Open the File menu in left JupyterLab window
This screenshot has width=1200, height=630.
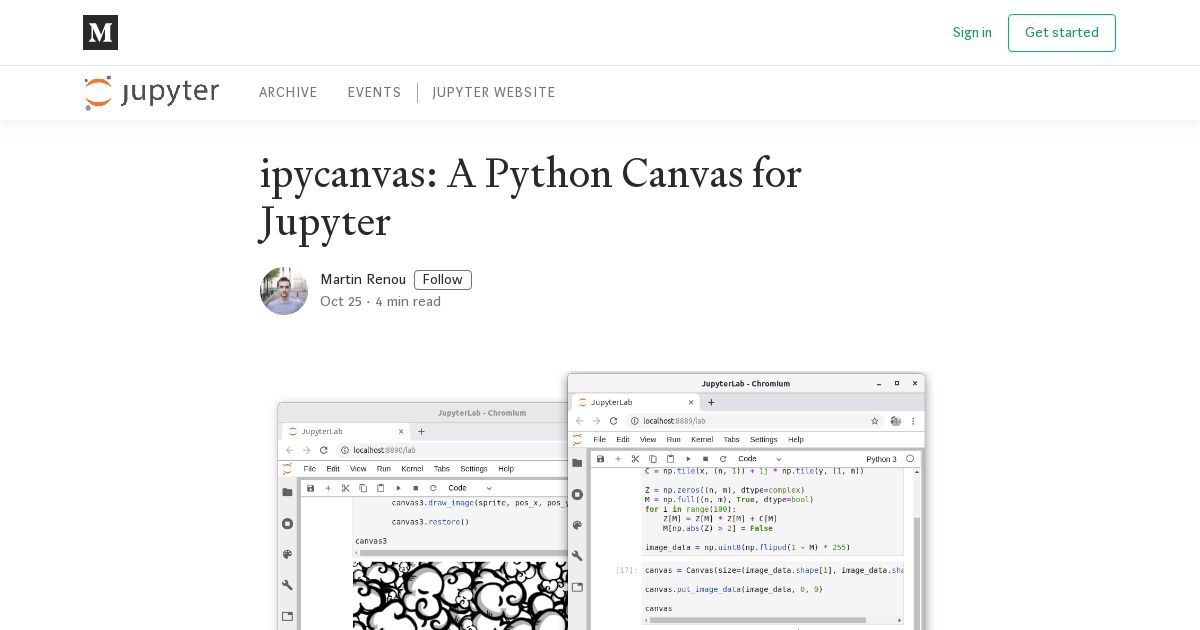click(310, 469)
